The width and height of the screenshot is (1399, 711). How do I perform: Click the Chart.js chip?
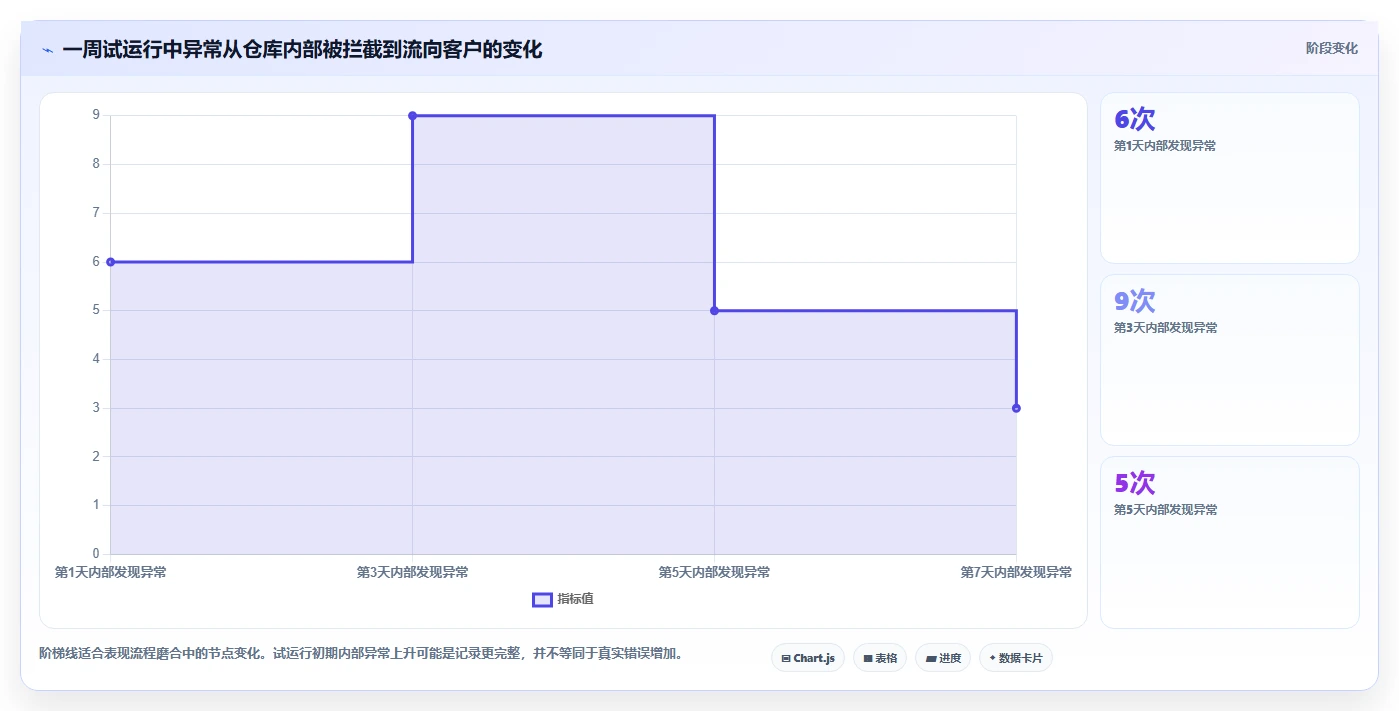808,658
